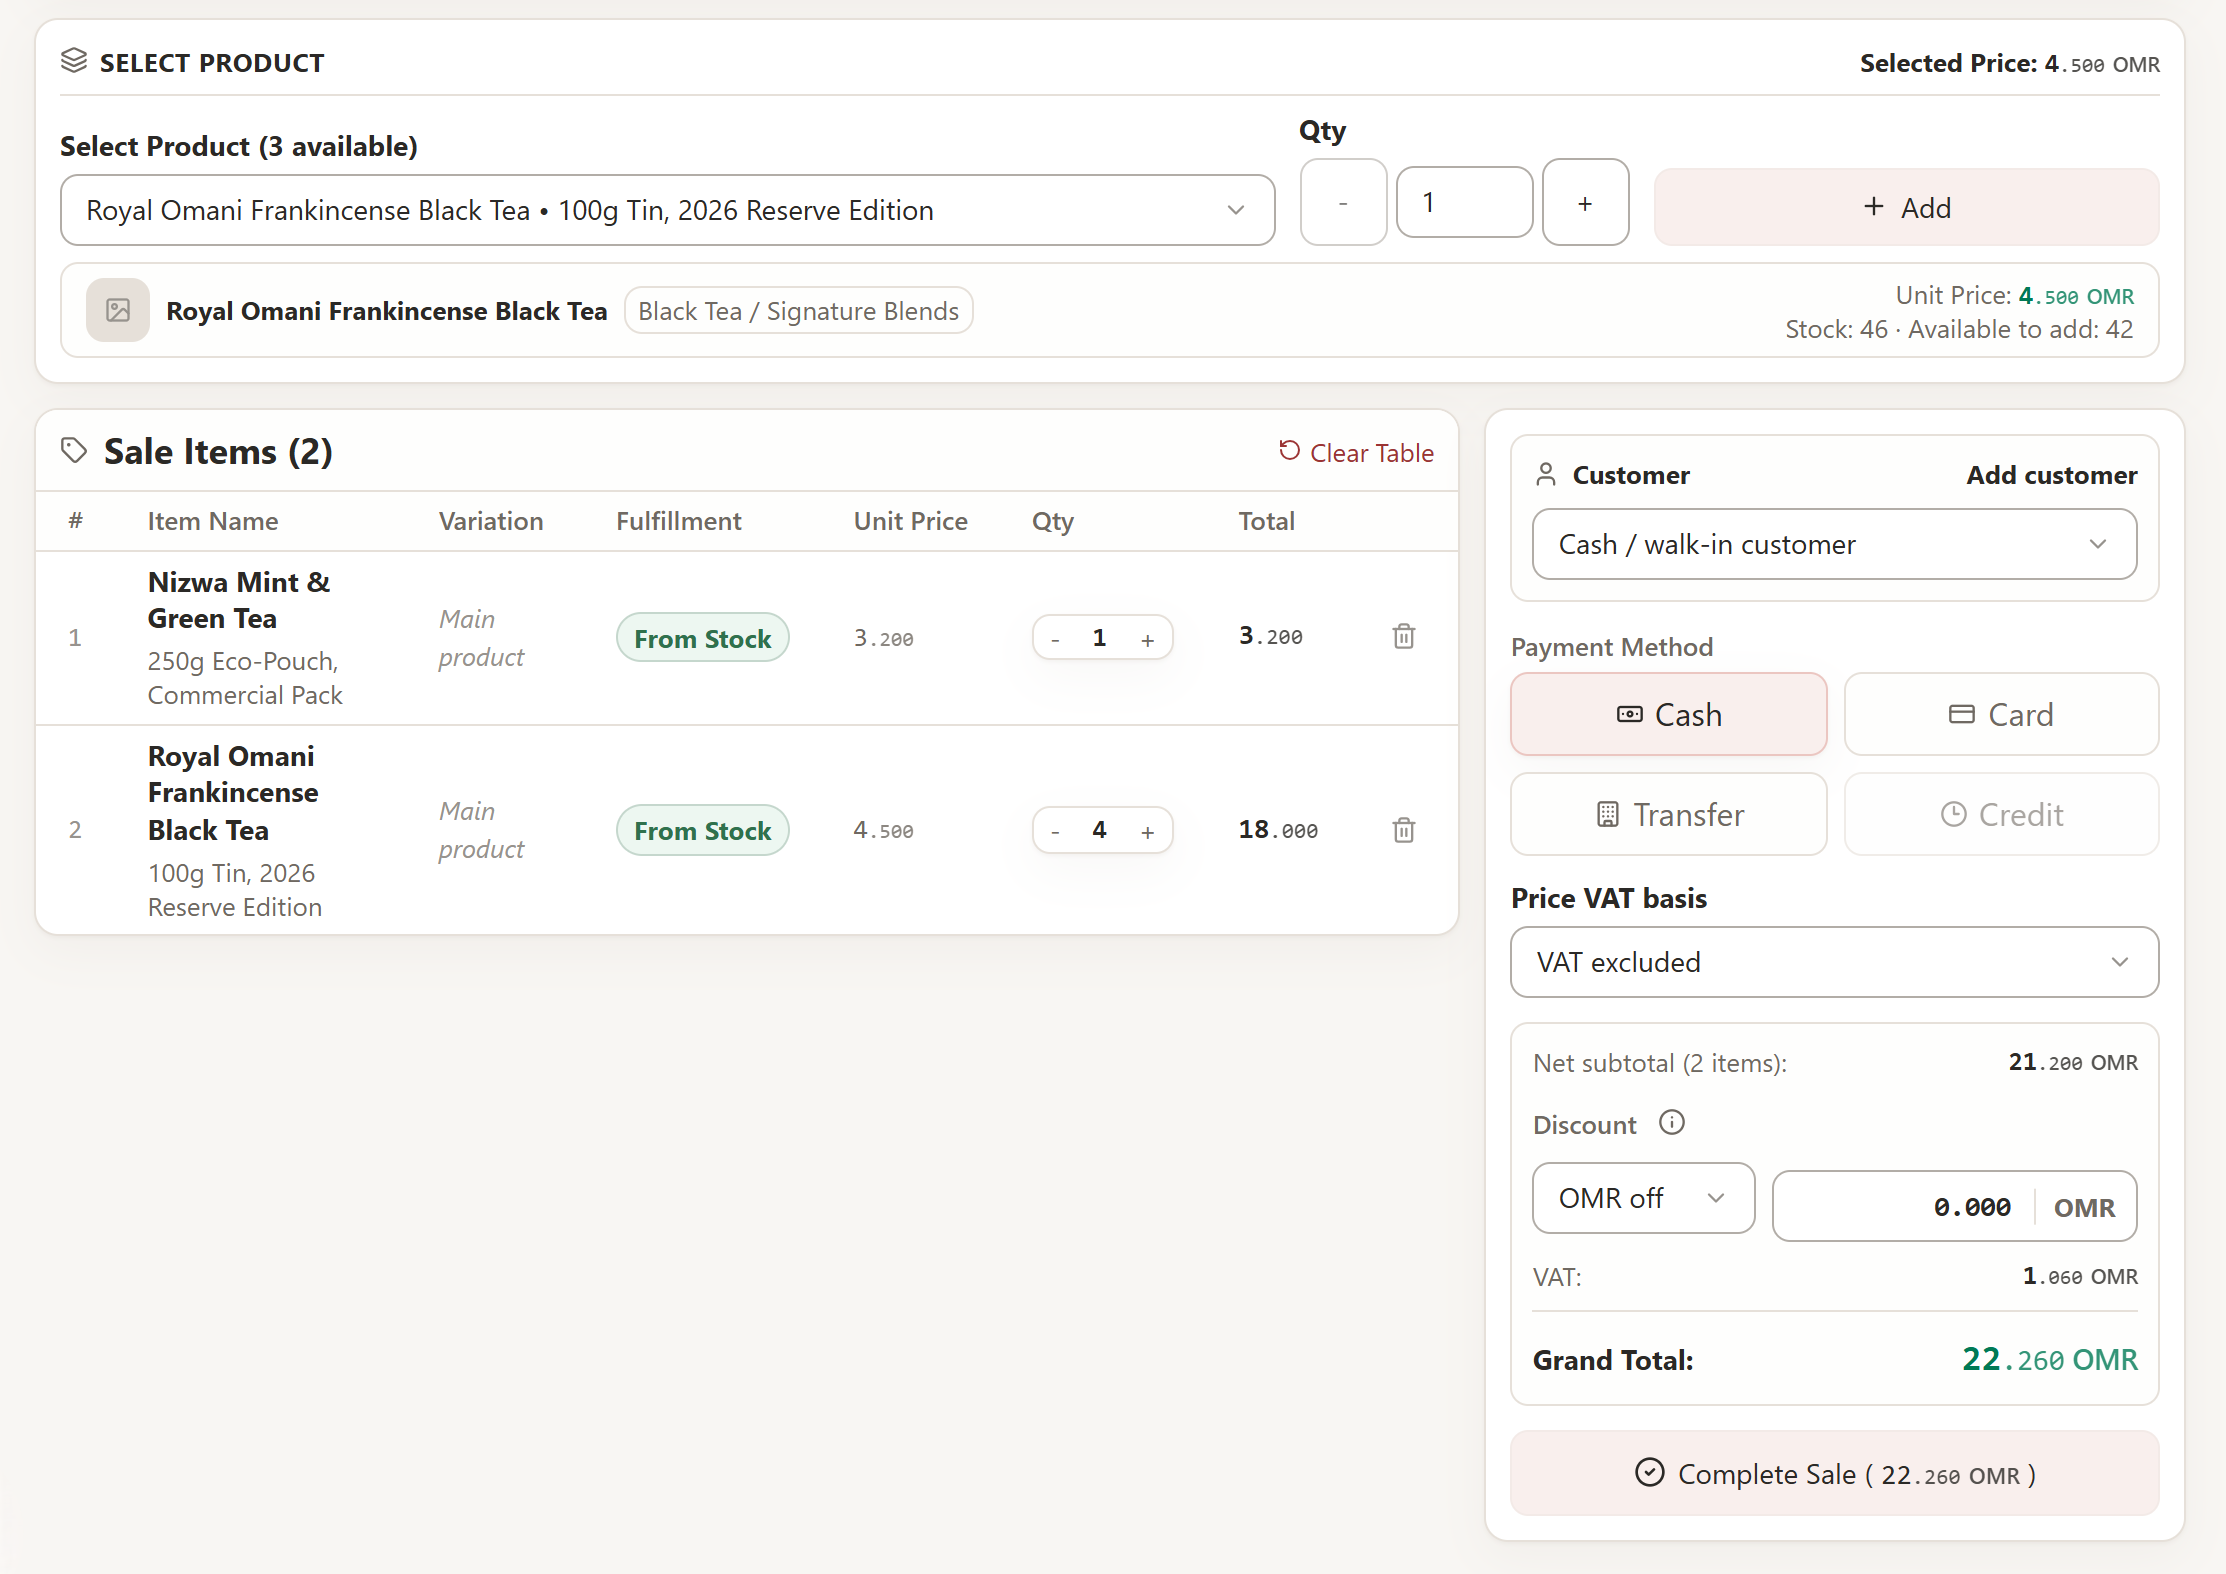Add the selected product to sale
Screen dimensions: 2226x1574
pyautogui.click(x=1906, y=207)
